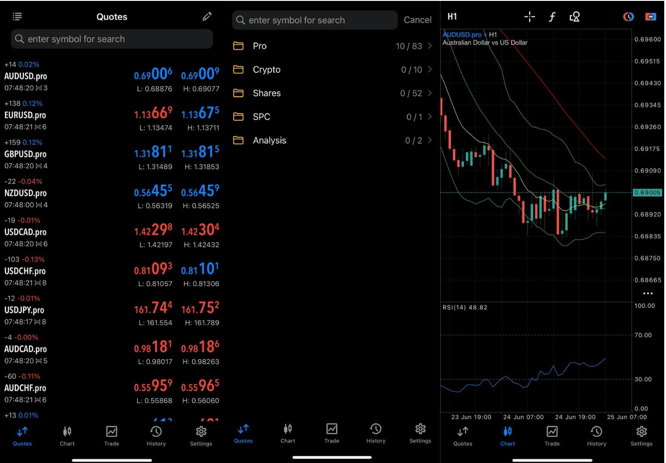Tap the current price label 0.69005 on chart
Image resolution: width=666 pixels, height=463 pixels.
pyautogui.click(x=647, y=192)
